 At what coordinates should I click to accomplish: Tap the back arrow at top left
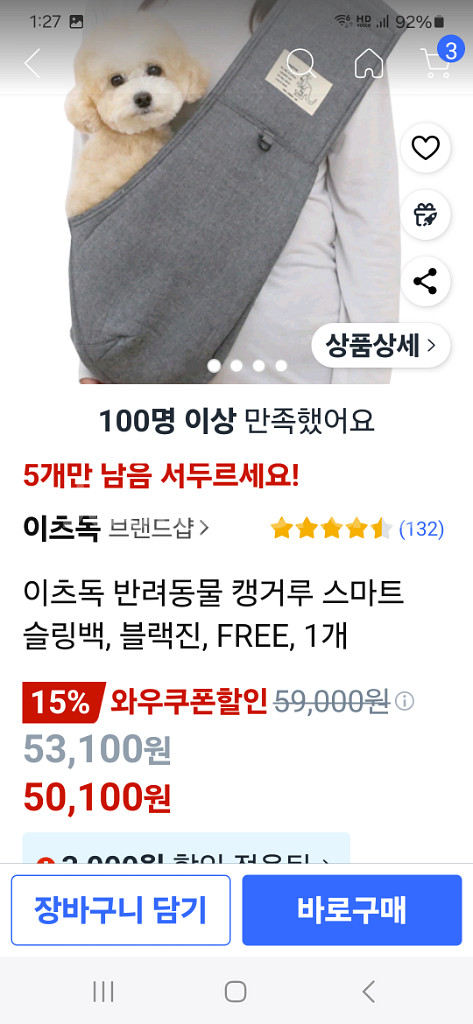click(x=32, y=63)
